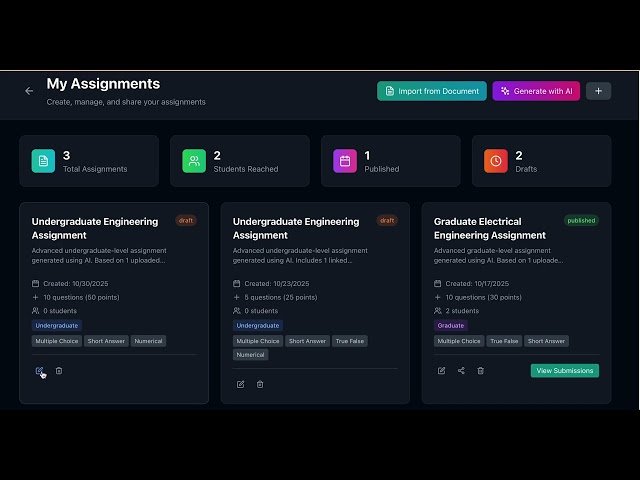Click True False tag on Graduate card
This screenshot has height=480, width=640.
504,341
